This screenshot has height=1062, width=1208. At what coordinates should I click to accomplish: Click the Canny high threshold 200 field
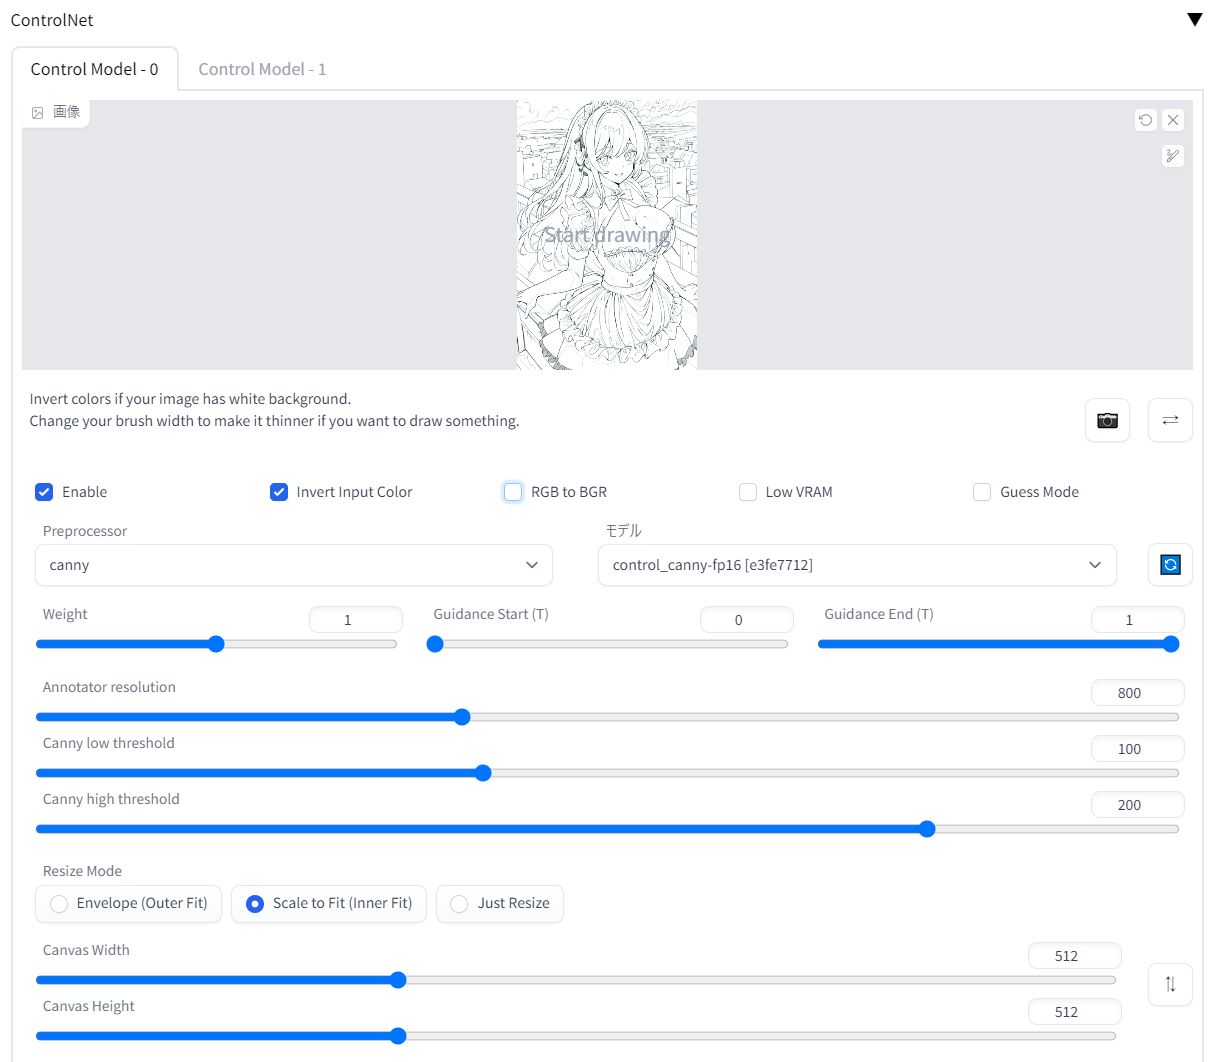pos(1138,805)
